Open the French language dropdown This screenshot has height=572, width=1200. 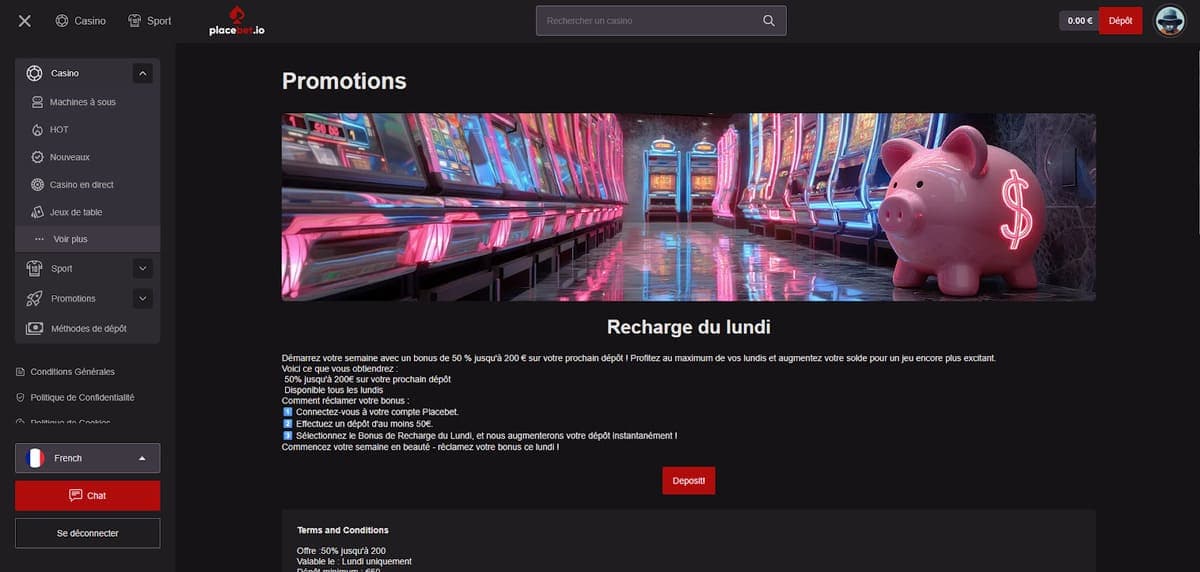pyautogui.click(x=87, y=458)
